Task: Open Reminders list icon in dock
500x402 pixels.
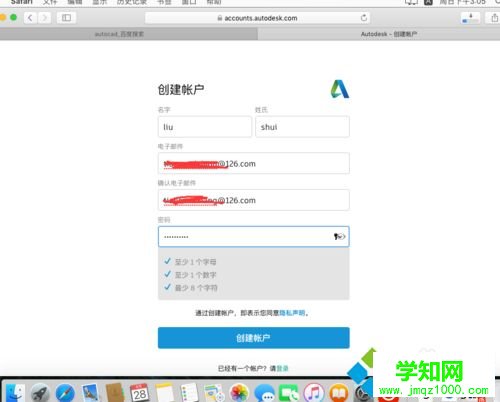Action: pos(189,393)
